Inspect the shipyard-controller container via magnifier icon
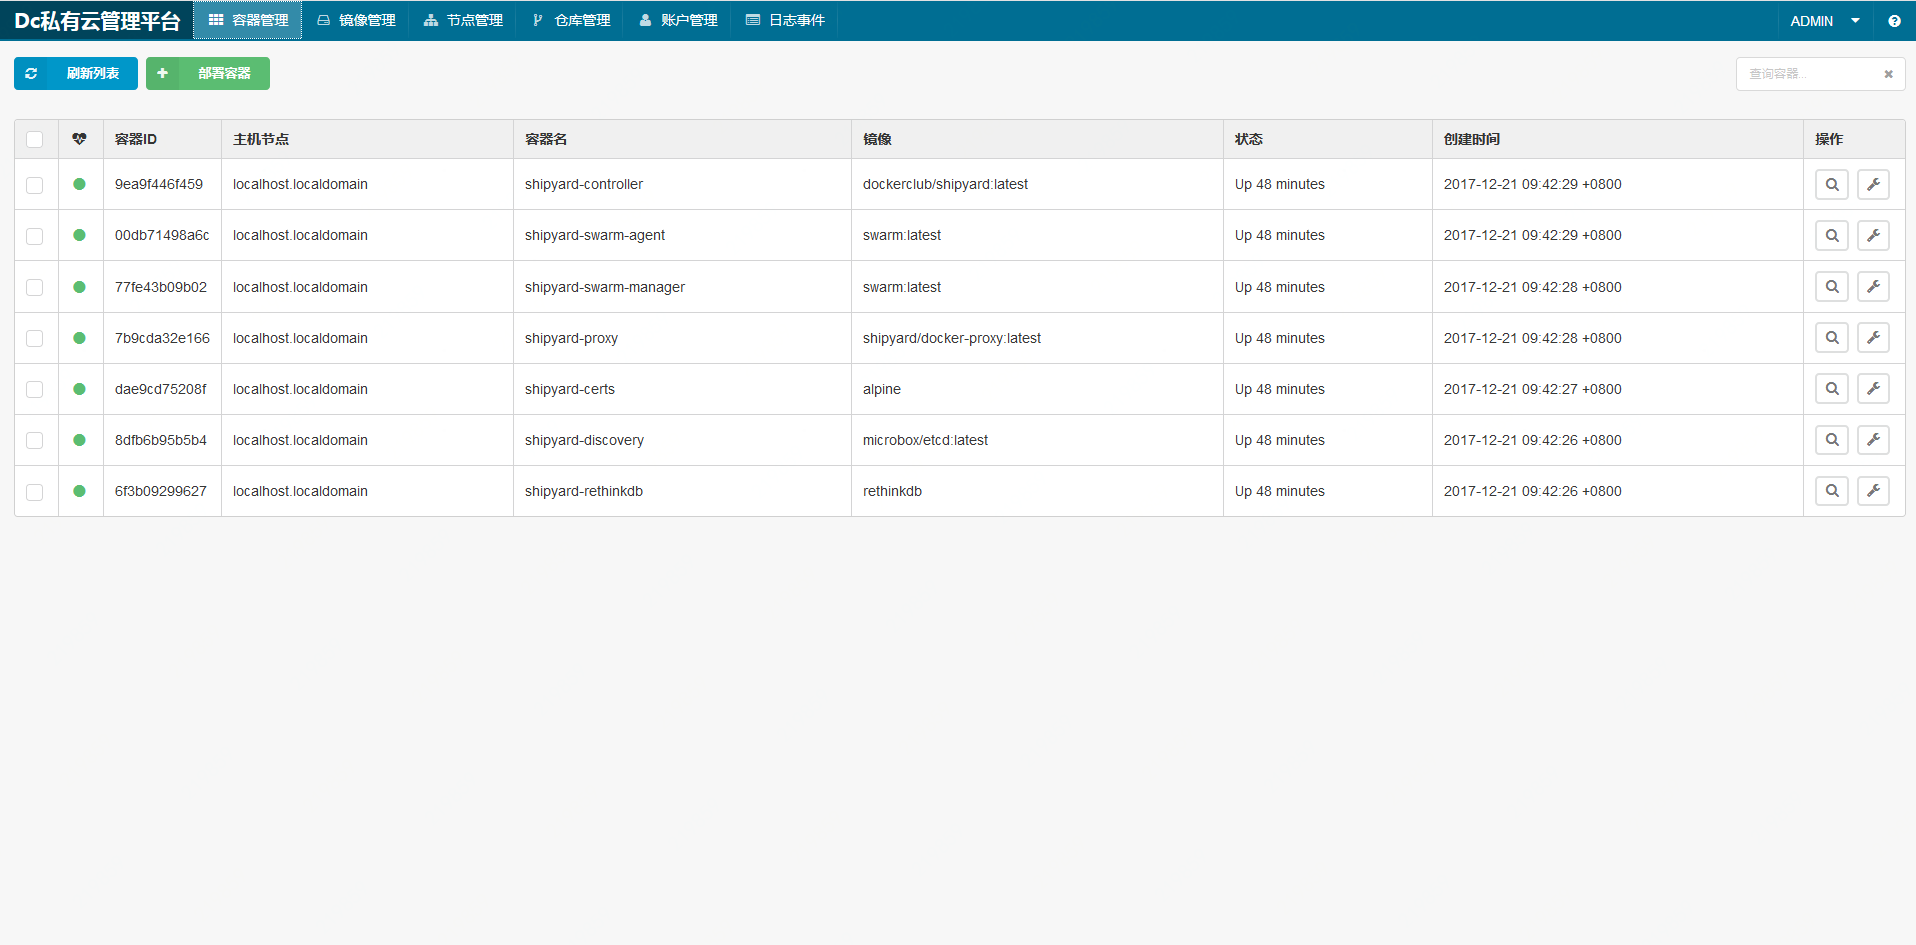This screenshot has width=1916, height=945. point(1832,185)
